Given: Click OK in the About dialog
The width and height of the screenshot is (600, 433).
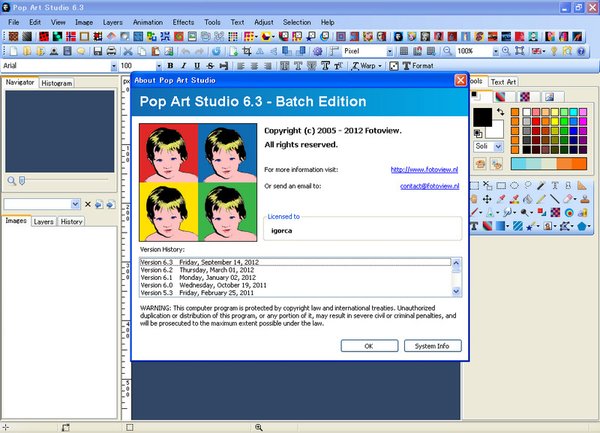Looking at the screenshot, I should pyautogui.click(x=368, y=346).
